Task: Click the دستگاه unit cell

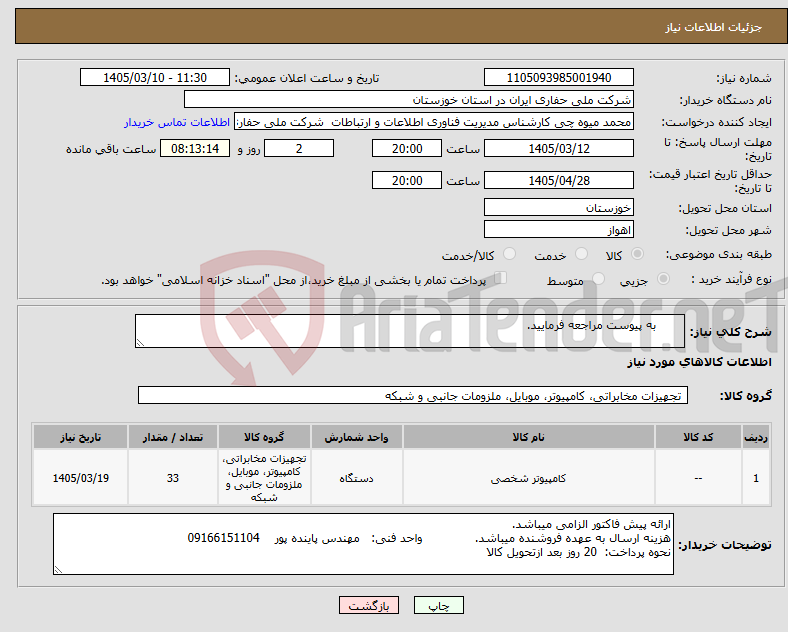Action: pyautogui.click(x=356, y=478)
